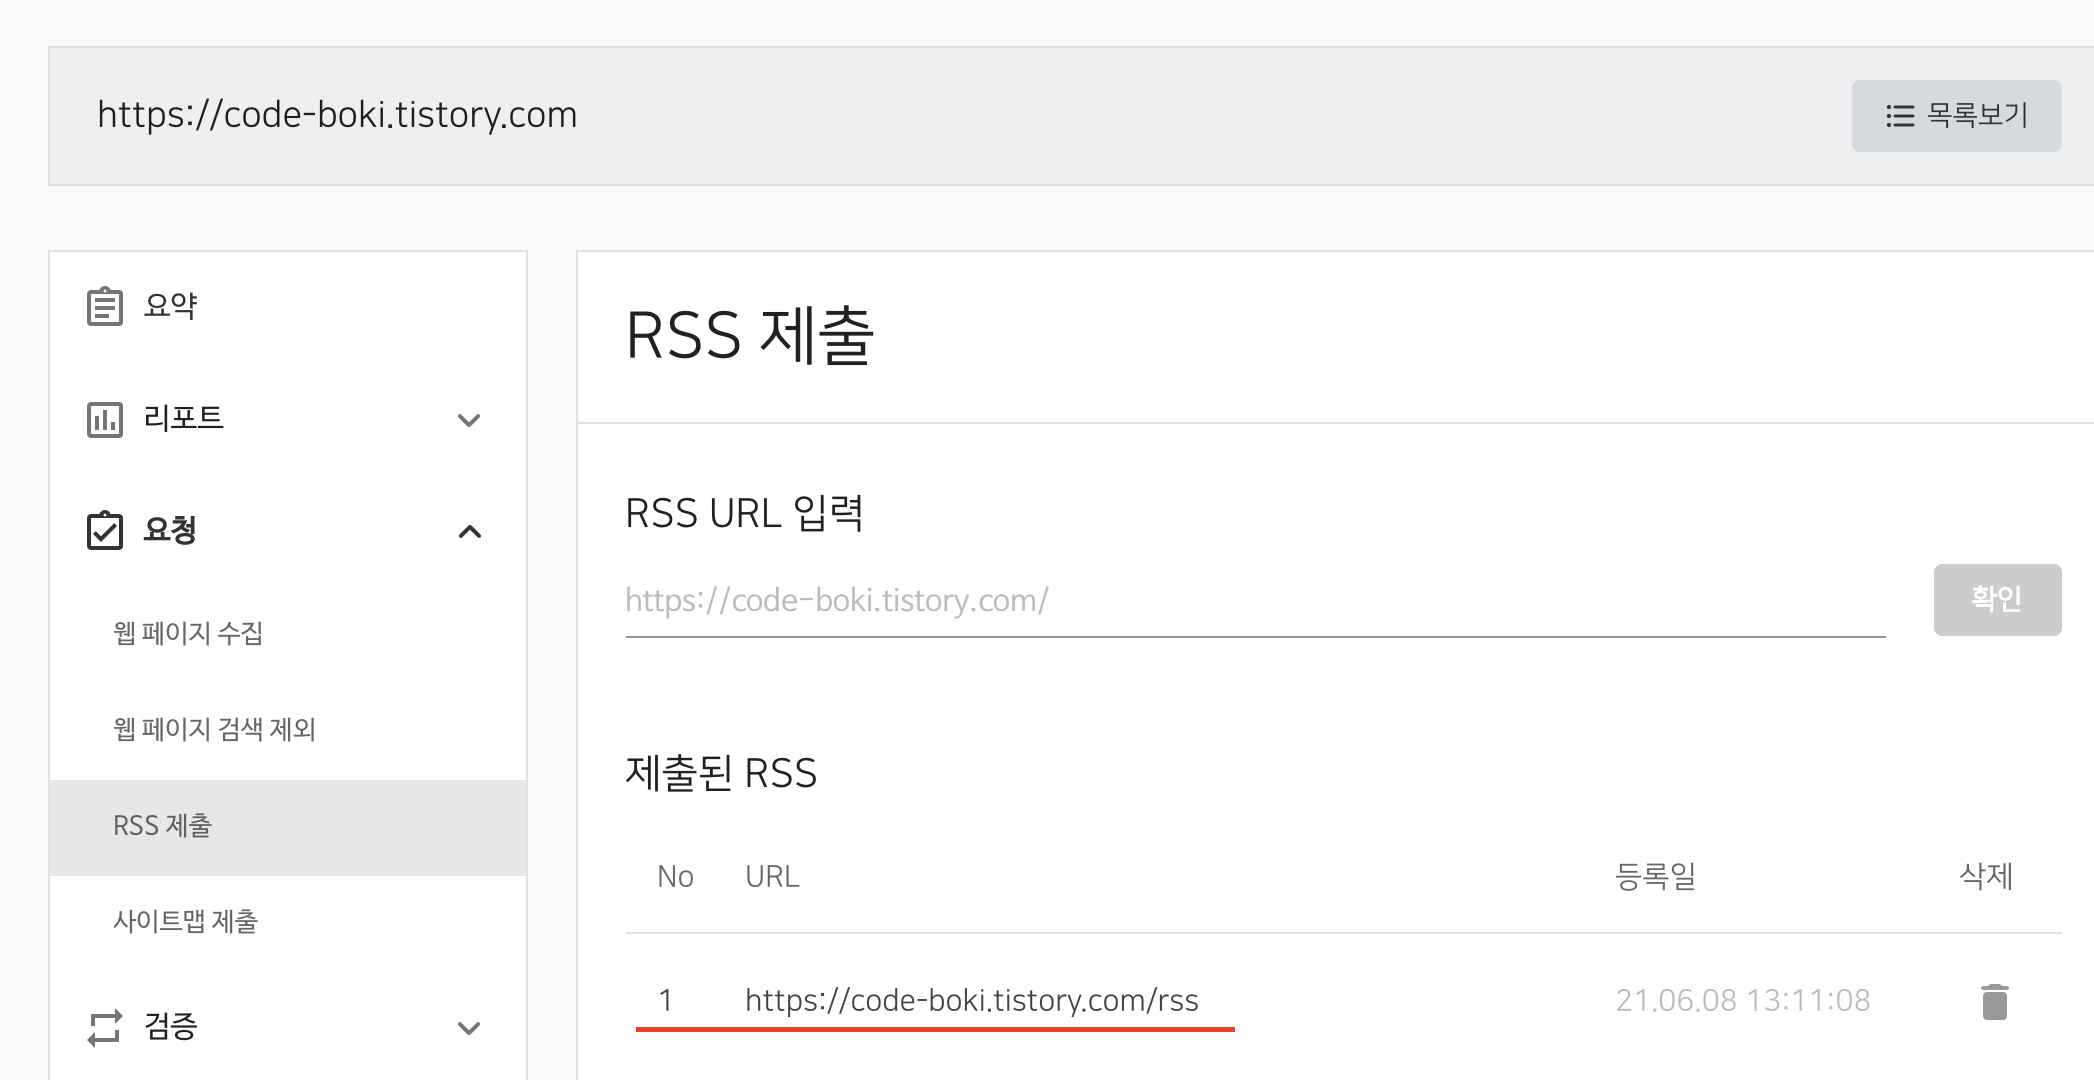Open the submitted code-boki.tistory.com/rss link
2094x1080 pixels.
(971, 1000)
